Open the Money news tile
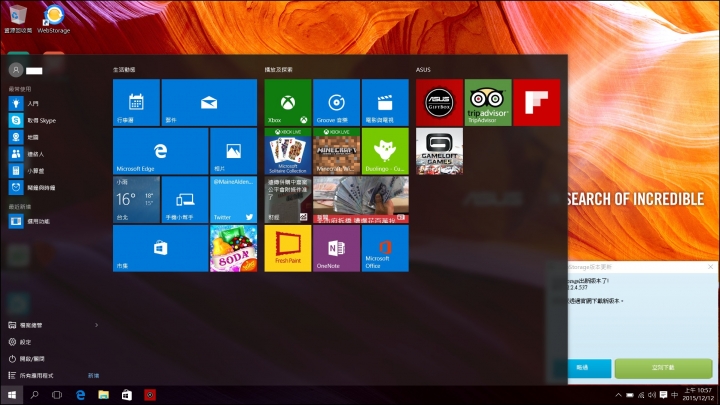720x405 pixels. 288,200
